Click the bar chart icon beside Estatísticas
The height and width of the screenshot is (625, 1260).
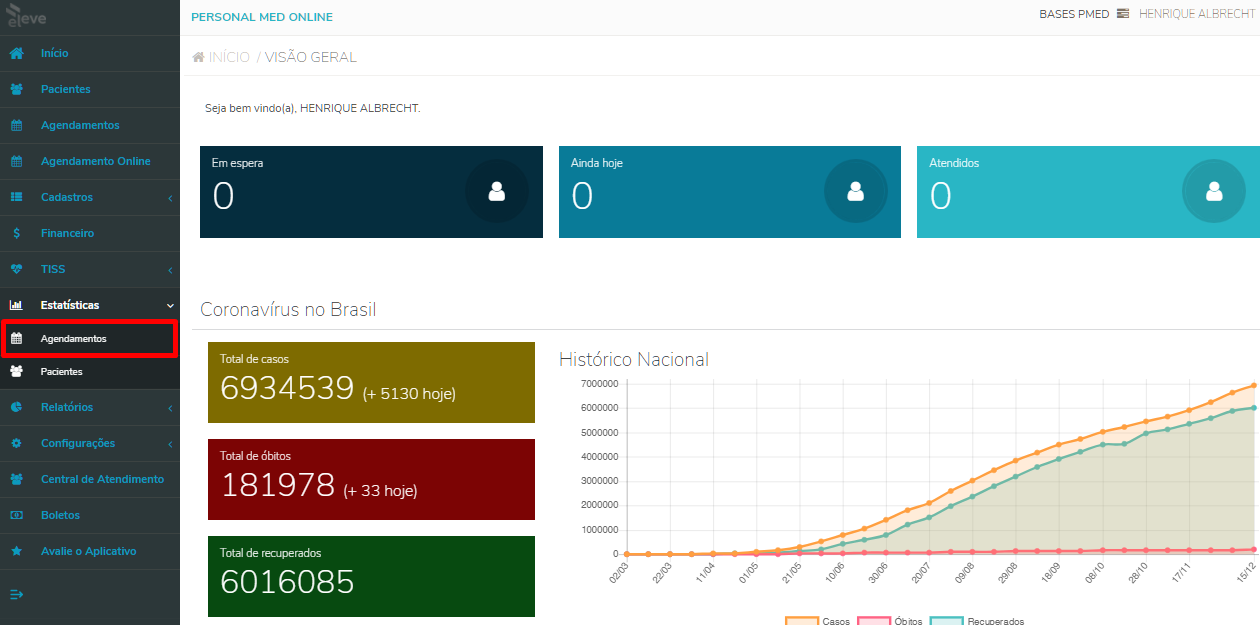[x=16, y=305]
